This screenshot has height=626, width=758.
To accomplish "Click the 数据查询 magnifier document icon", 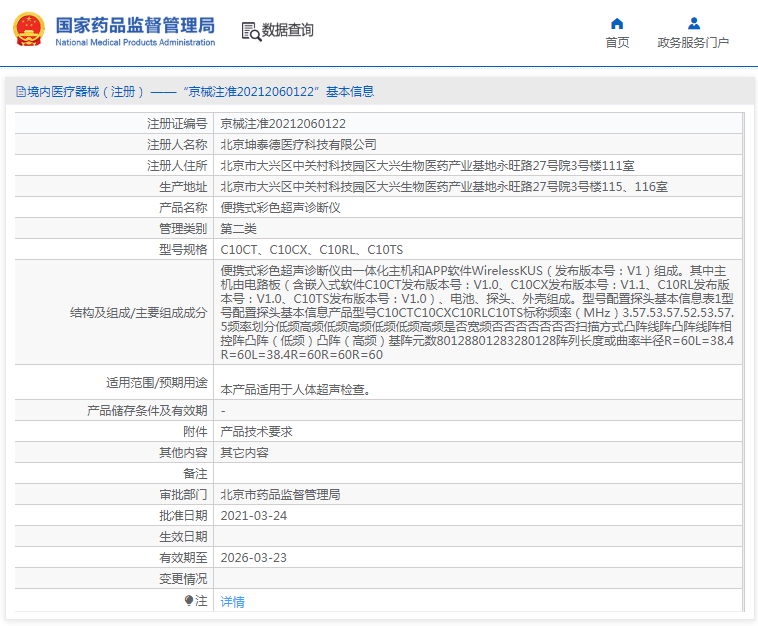I will coord(250,31).
